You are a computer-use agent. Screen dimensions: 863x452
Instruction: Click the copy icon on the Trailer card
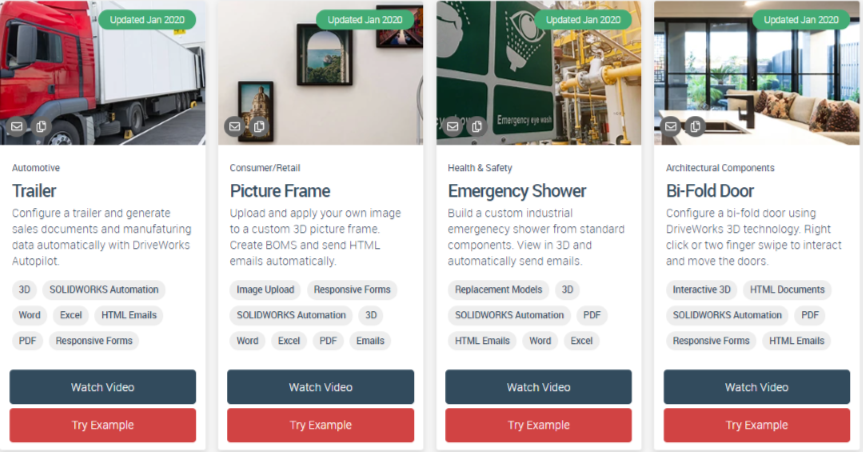(x=41, y=127)
